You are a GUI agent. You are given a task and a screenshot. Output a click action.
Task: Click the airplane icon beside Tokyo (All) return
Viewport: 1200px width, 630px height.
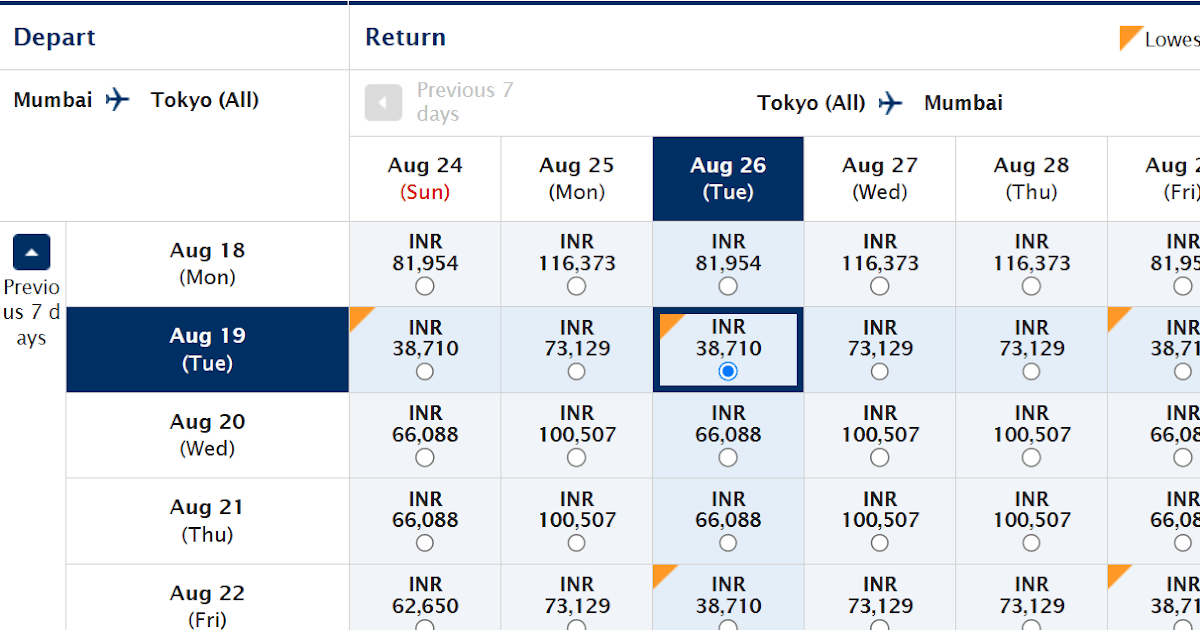coord(890,103)
